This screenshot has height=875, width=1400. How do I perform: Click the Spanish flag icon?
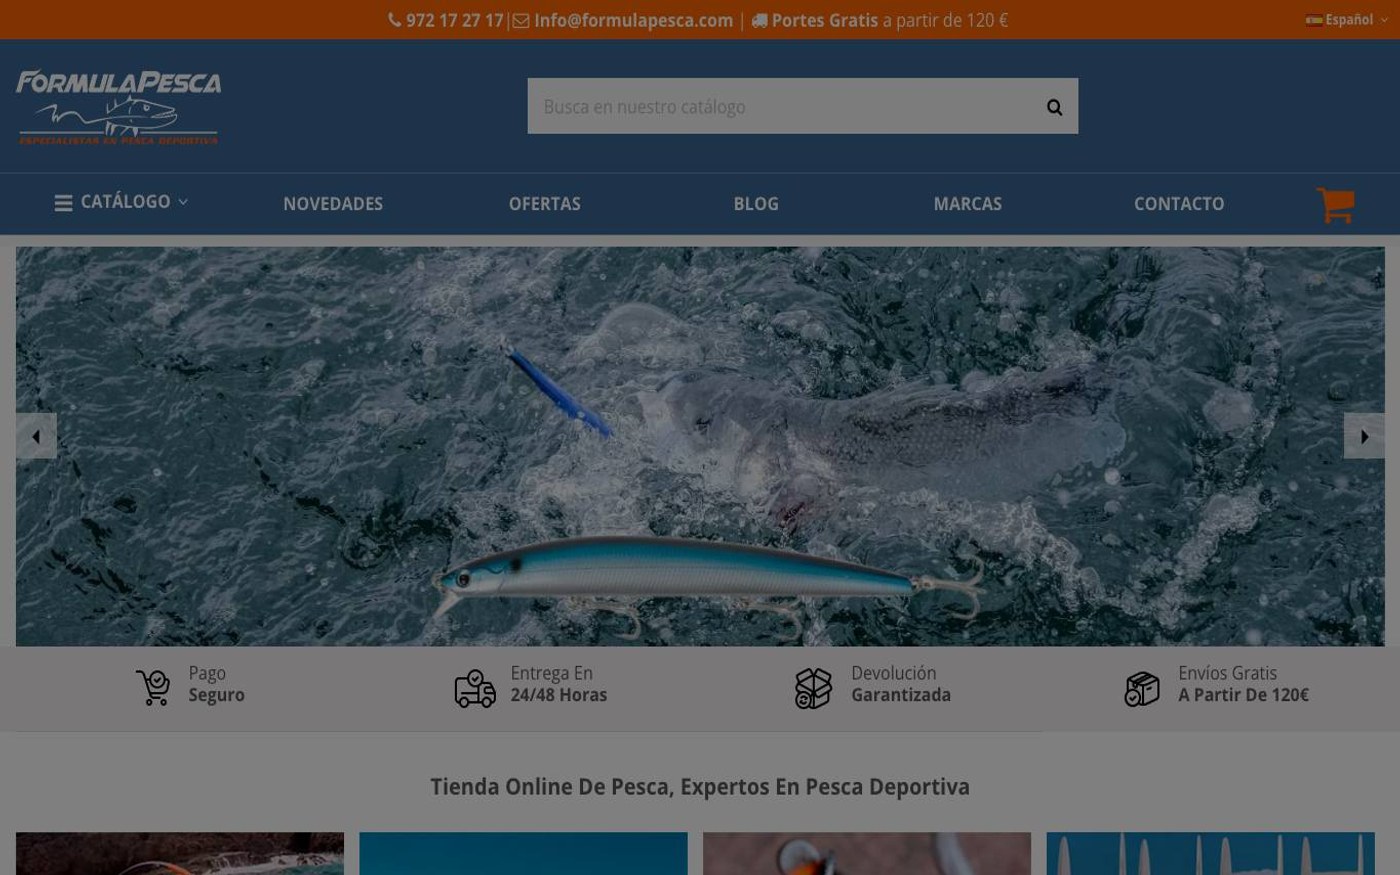coord(1314,20)
